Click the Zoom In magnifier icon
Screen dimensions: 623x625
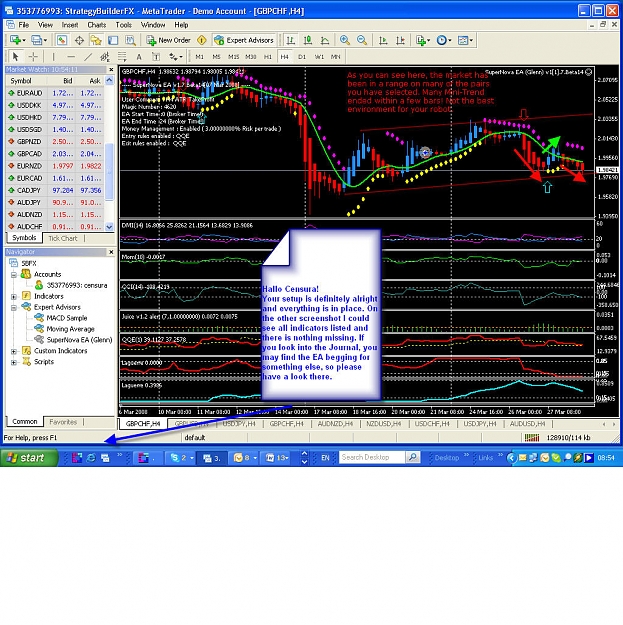345,40
